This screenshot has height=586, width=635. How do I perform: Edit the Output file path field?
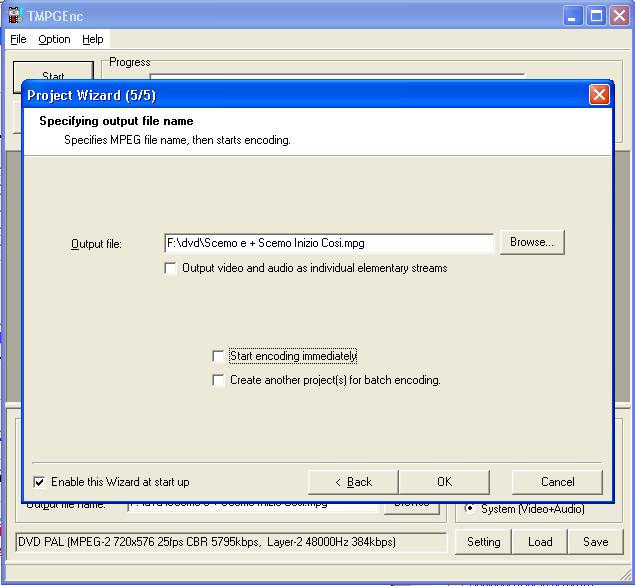click(329, 243)
